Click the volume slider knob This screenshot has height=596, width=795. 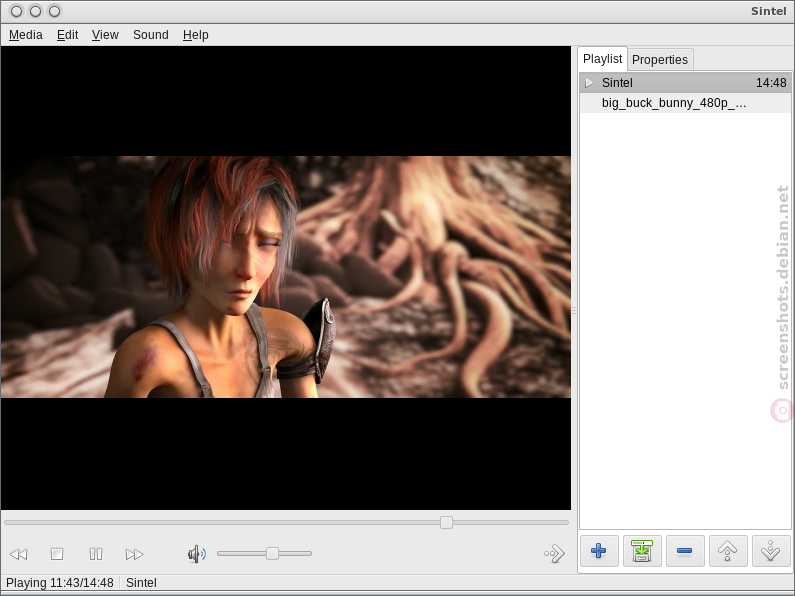point(272,553)
